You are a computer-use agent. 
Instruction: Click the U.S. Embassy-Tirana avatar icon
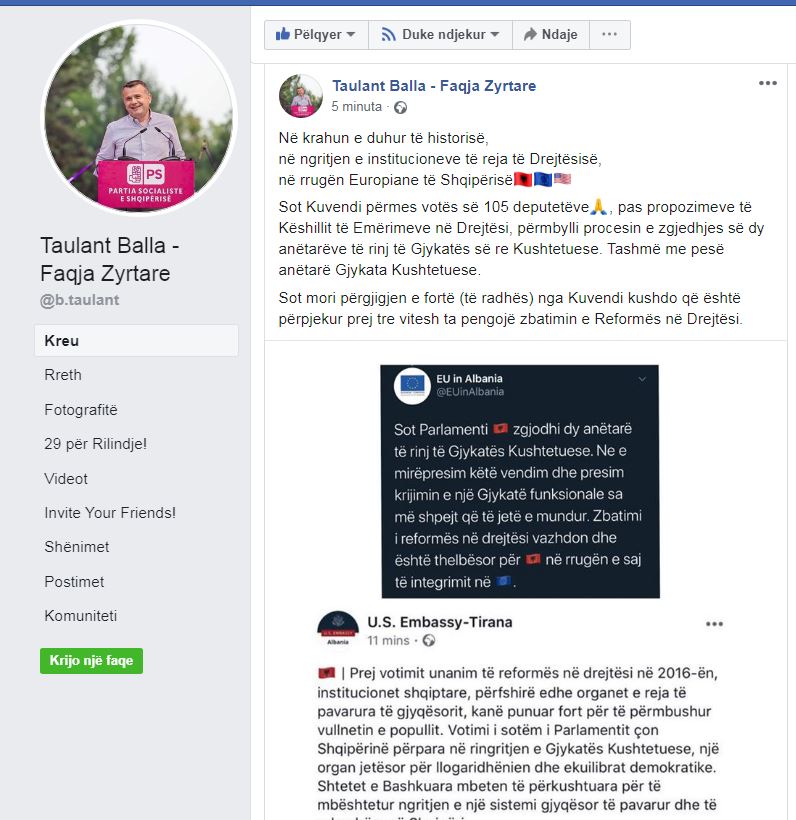click(338, 629)
